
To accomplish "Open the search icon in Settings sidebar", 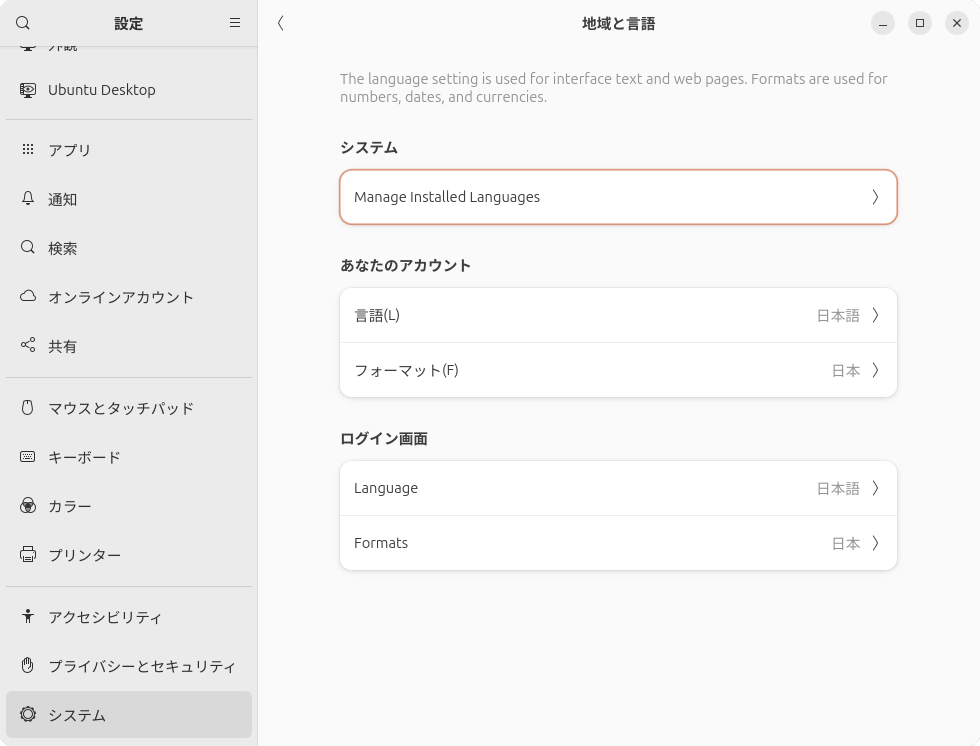I will point(25,22).
